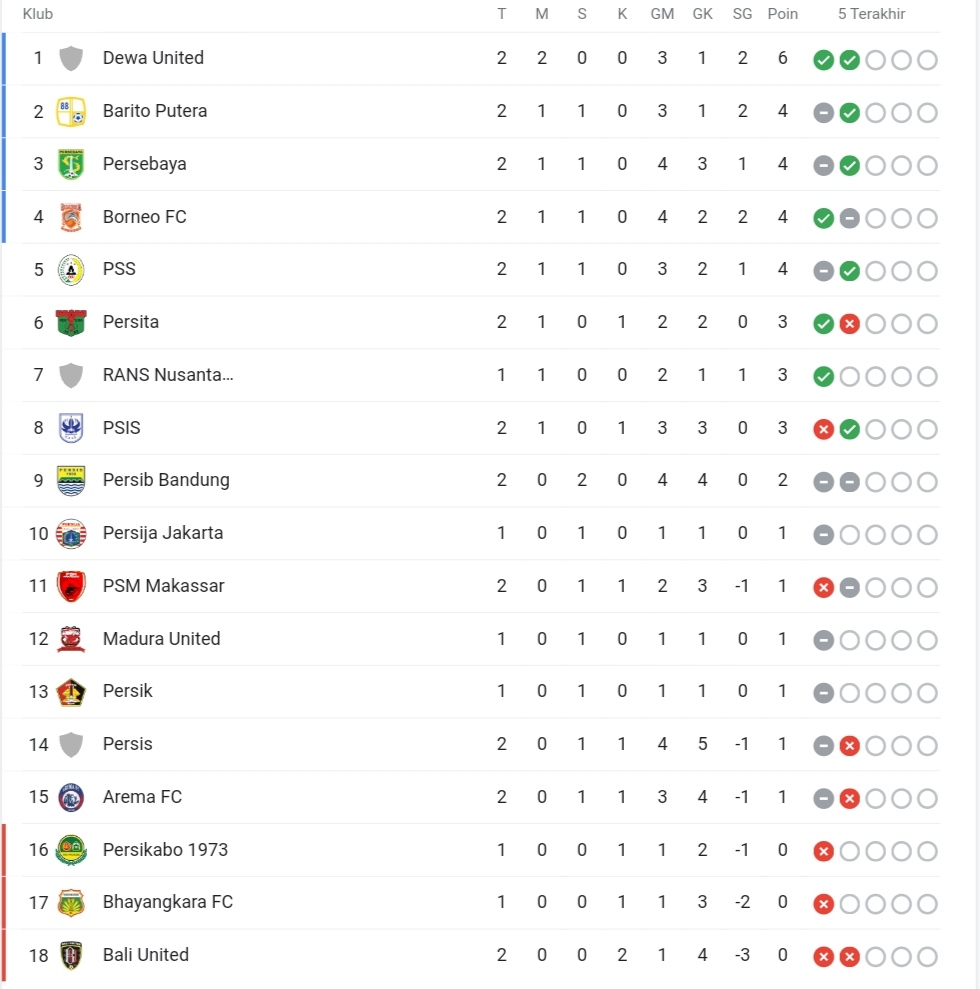The width and height of the screenshot is (980, 989).
Task: Open the Persikabo 1973 team link
Action: click(165, 850)
